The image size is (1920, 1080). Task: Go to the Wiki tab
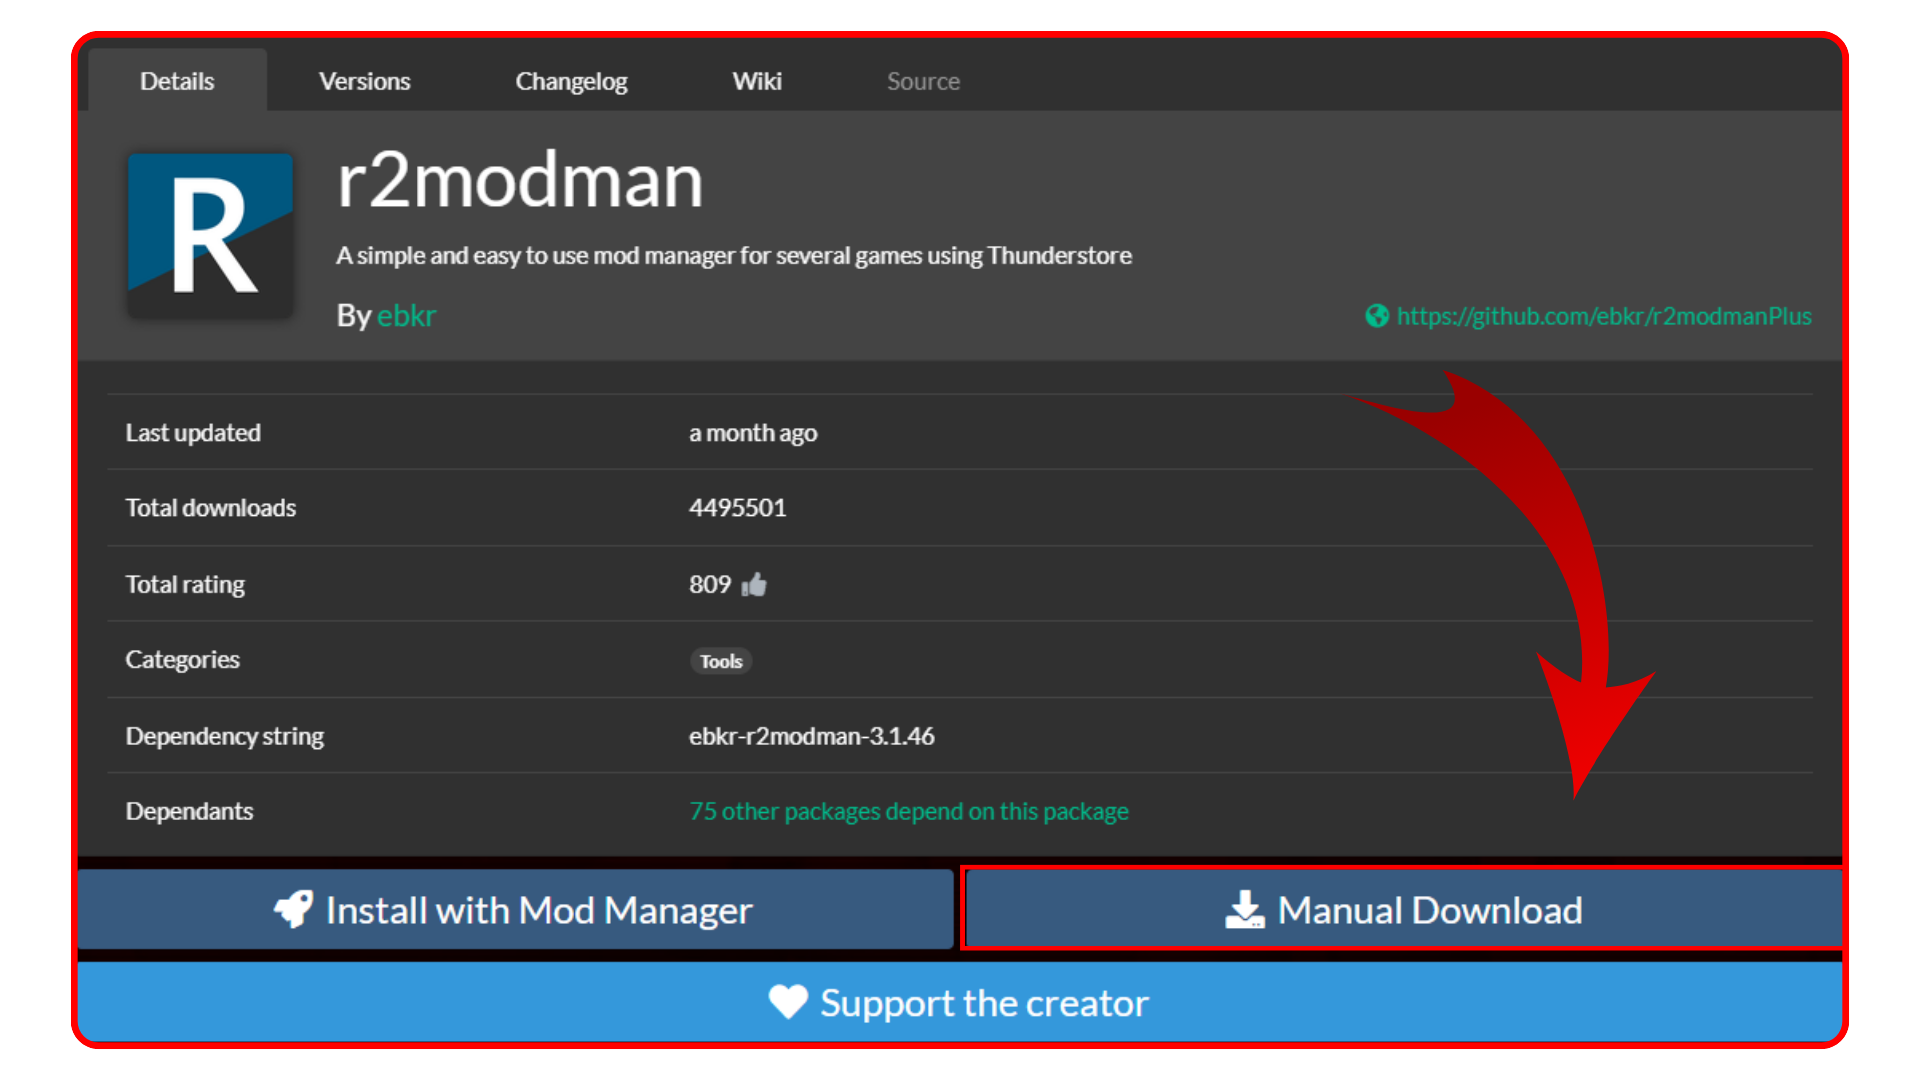[x=757, y=81]
